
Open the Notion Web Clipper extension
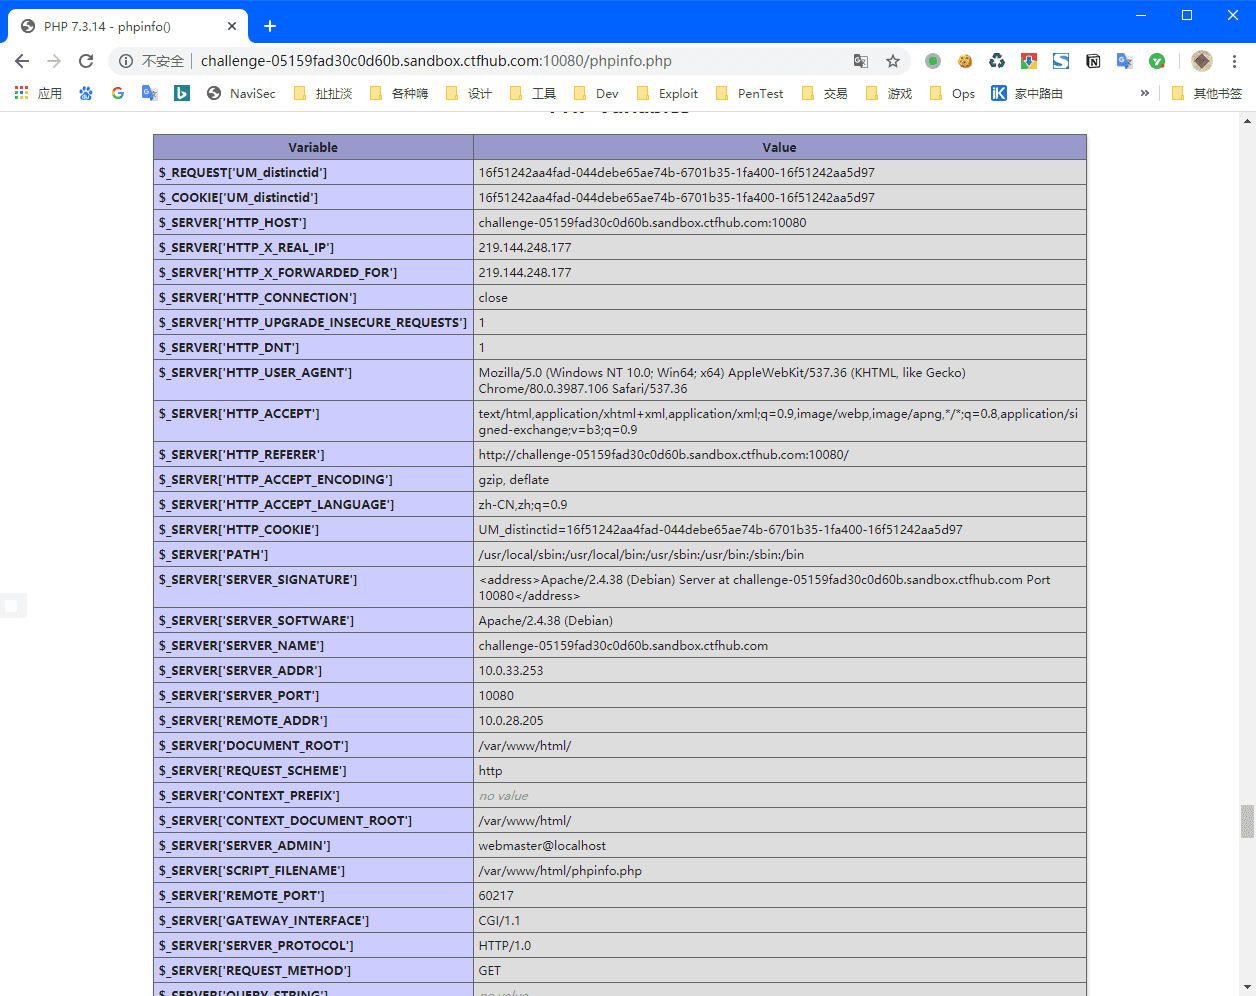pyautogui.click(x=1093, y=61)
